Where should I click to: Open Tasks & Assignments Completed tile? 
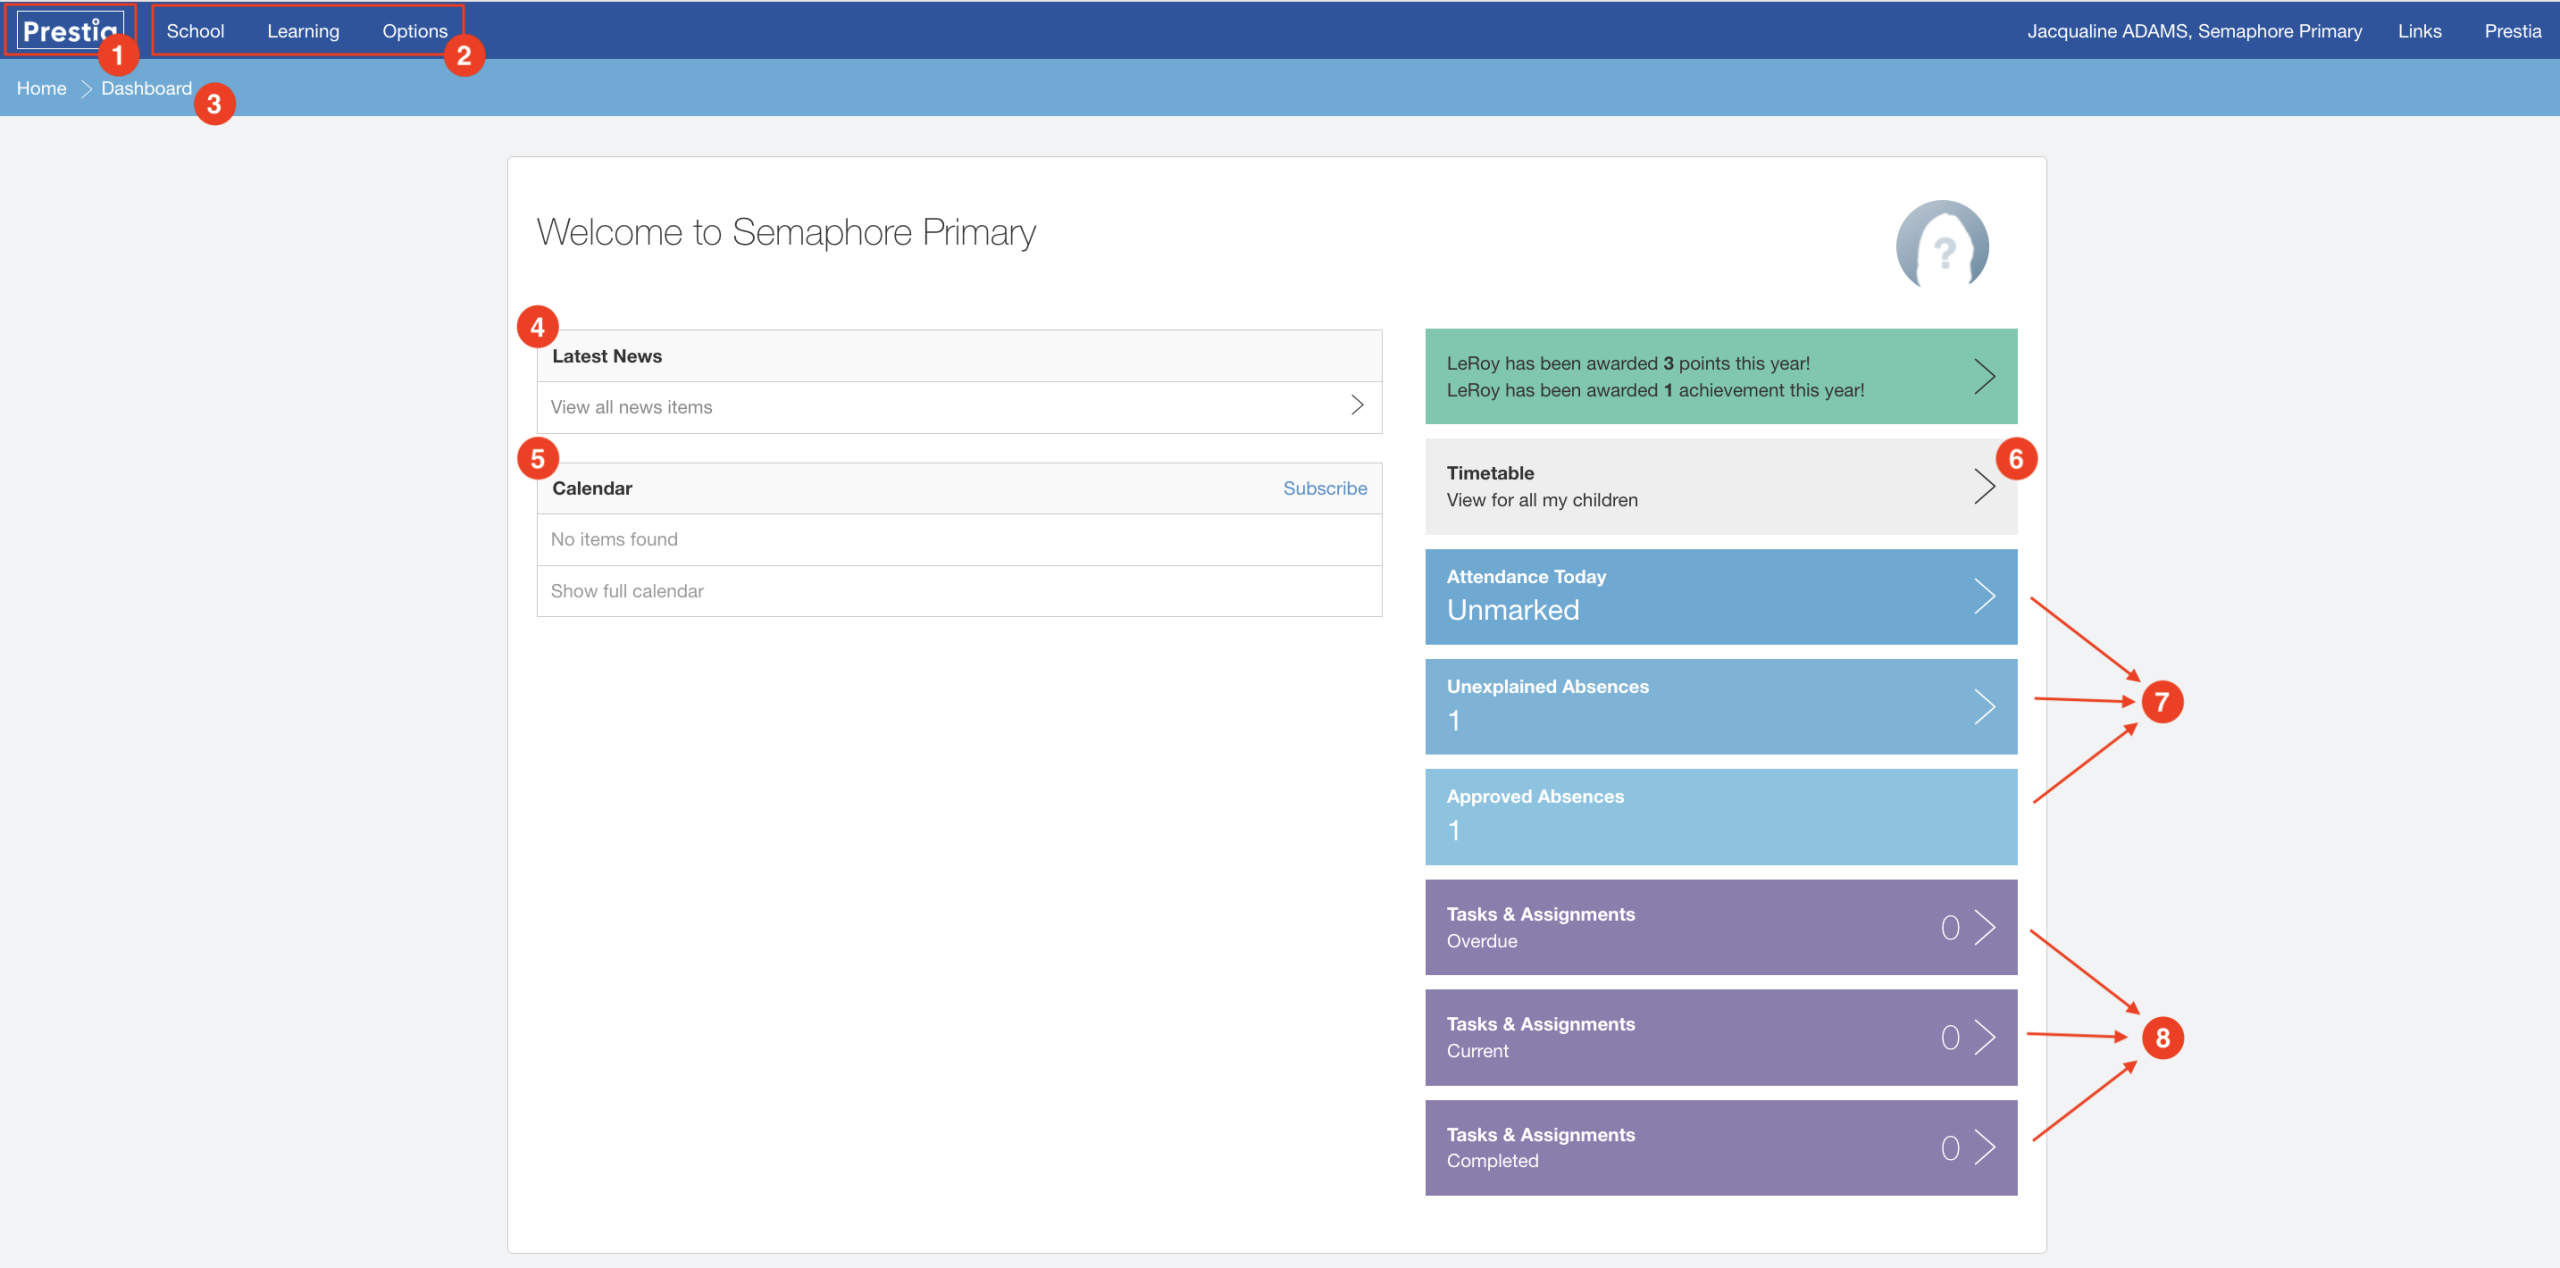pos(1720,1147)
